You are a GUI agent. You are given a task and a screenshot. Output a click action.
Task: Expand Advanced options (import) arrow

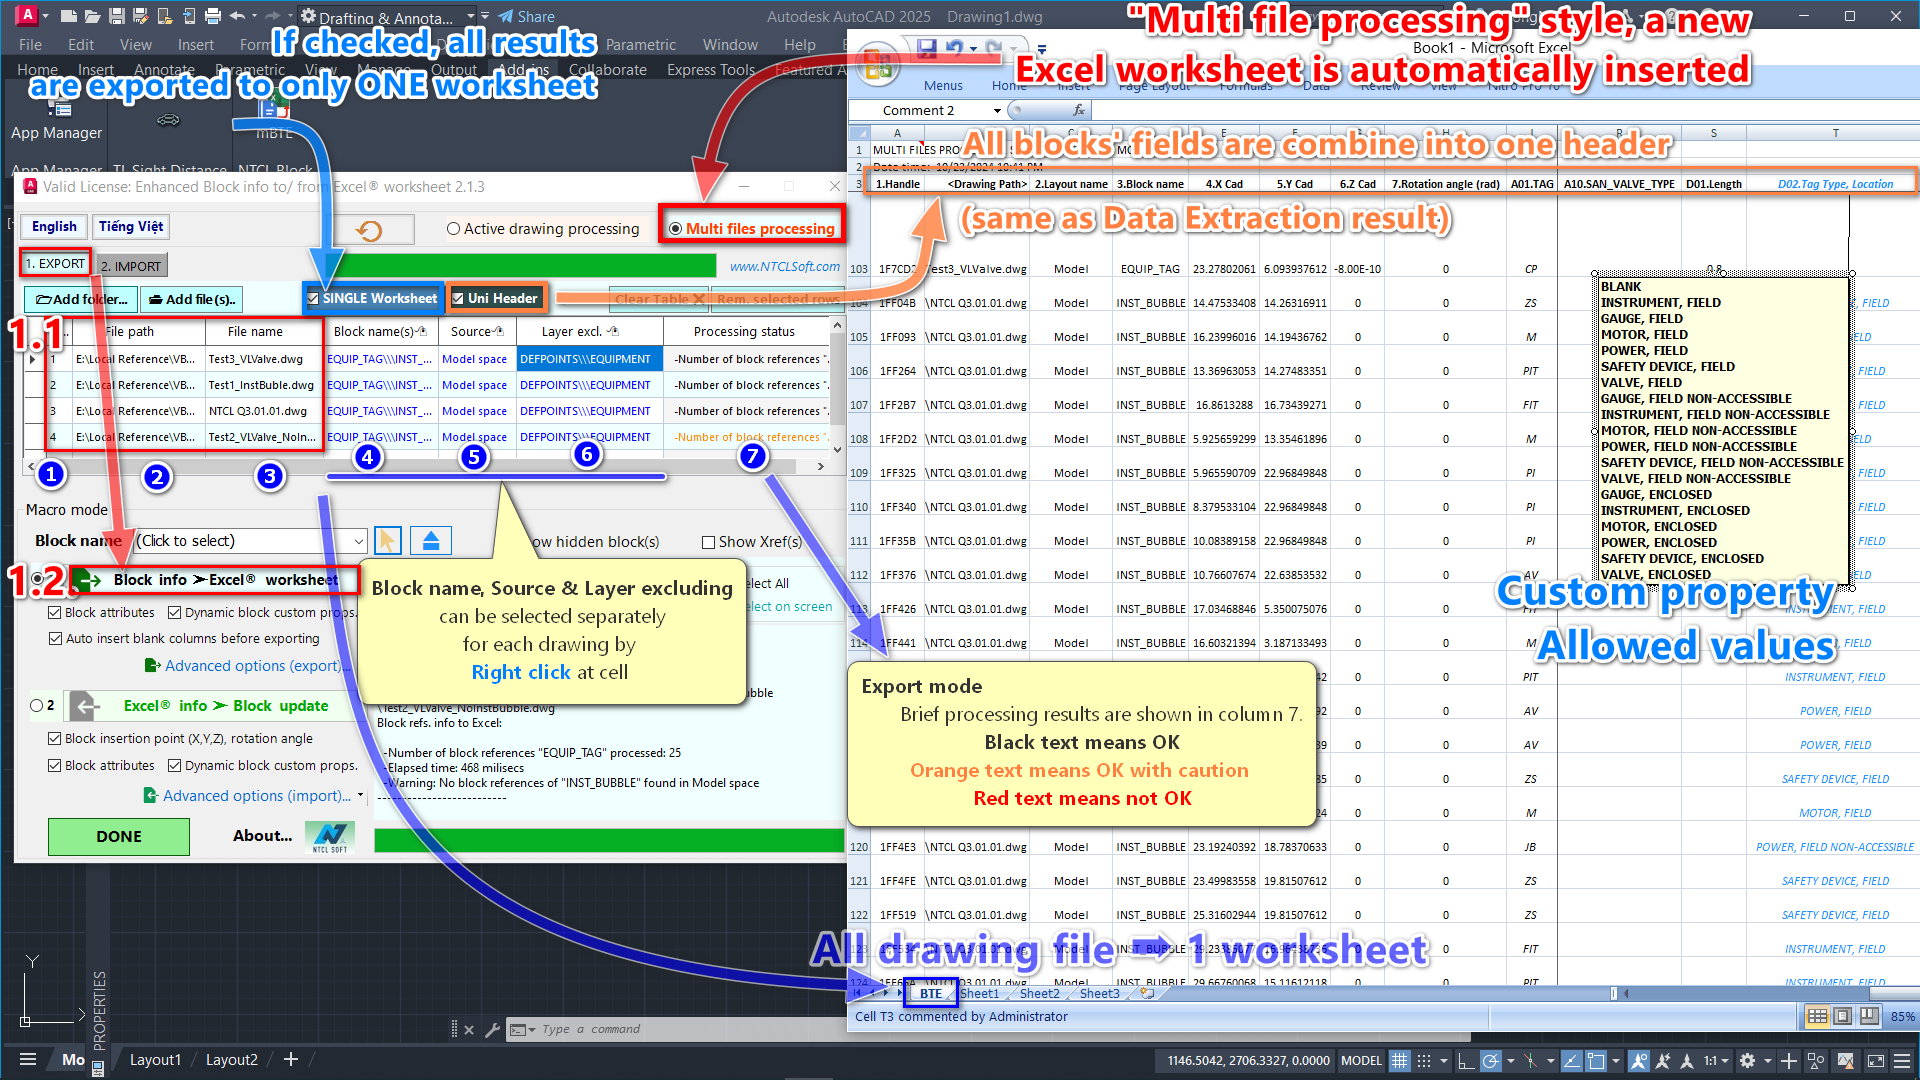pyautogui.click(x=360, y=796)
